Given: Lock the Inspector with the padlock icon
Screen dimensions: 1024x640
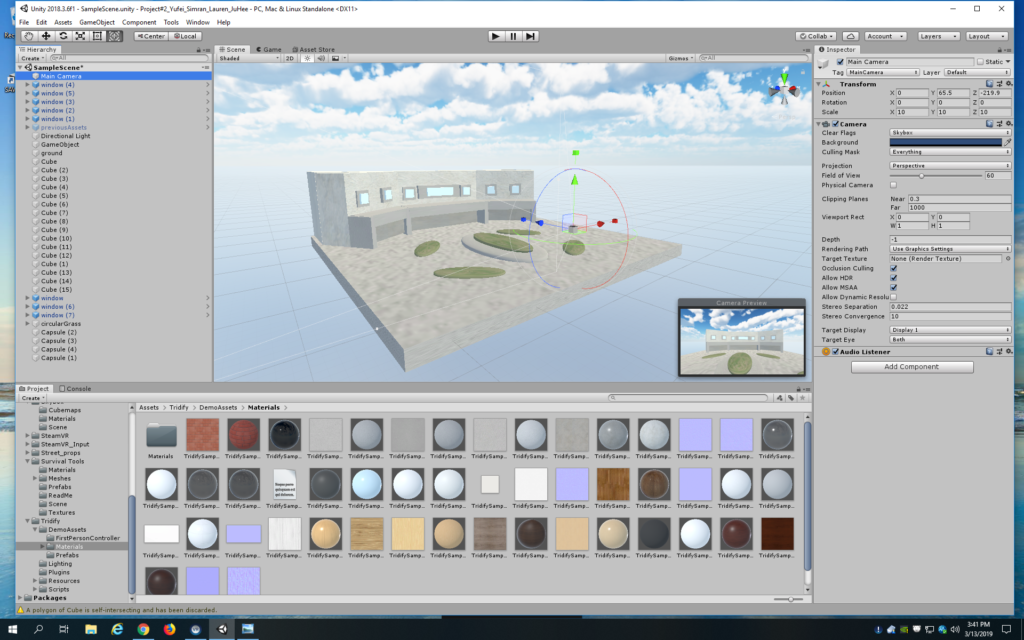Looking at the screenshot, I should [1000, 50].
